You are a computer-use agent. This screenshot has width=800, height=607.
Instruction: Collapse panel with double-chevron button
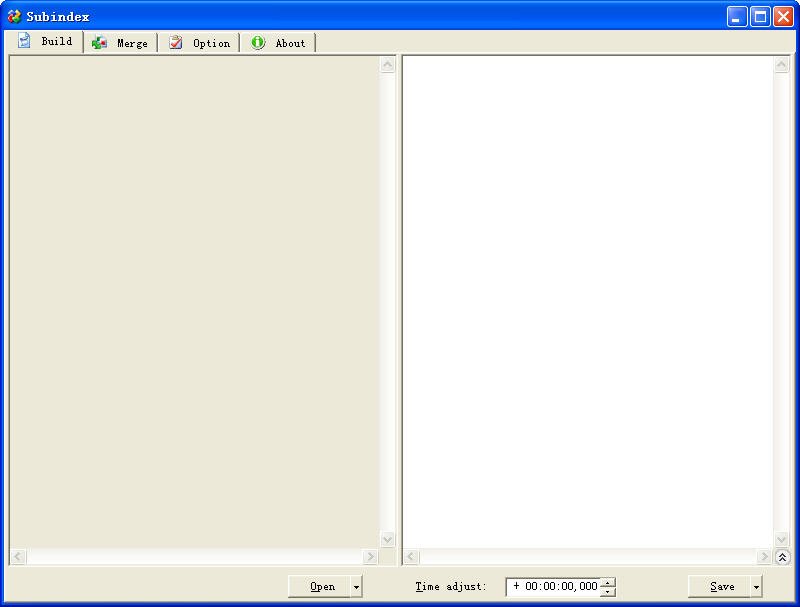[782, 557]
